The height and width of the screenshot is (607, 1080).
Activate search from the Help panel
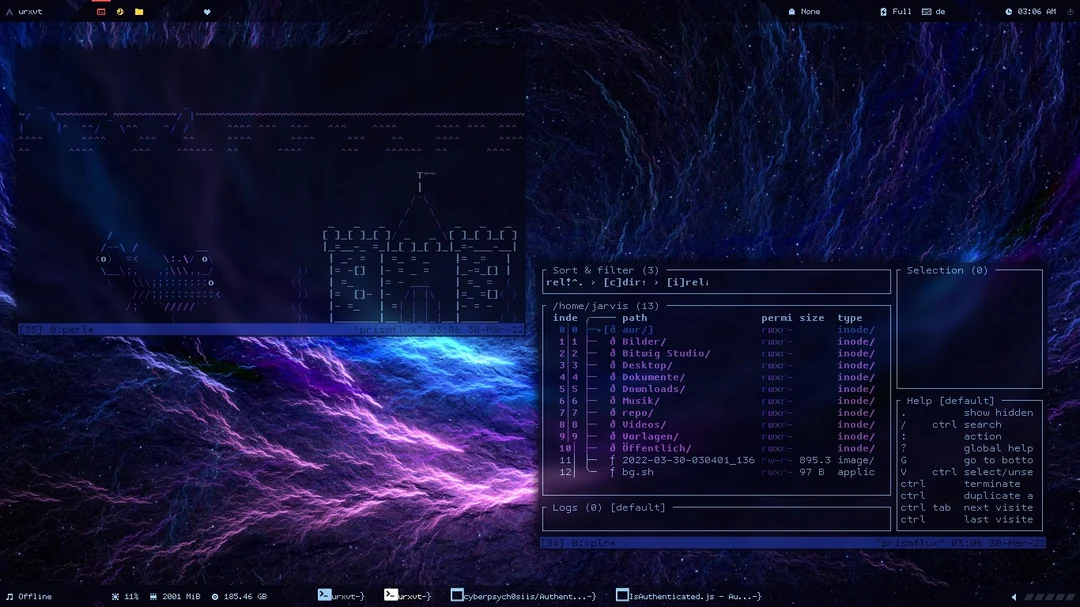[984, 424]
